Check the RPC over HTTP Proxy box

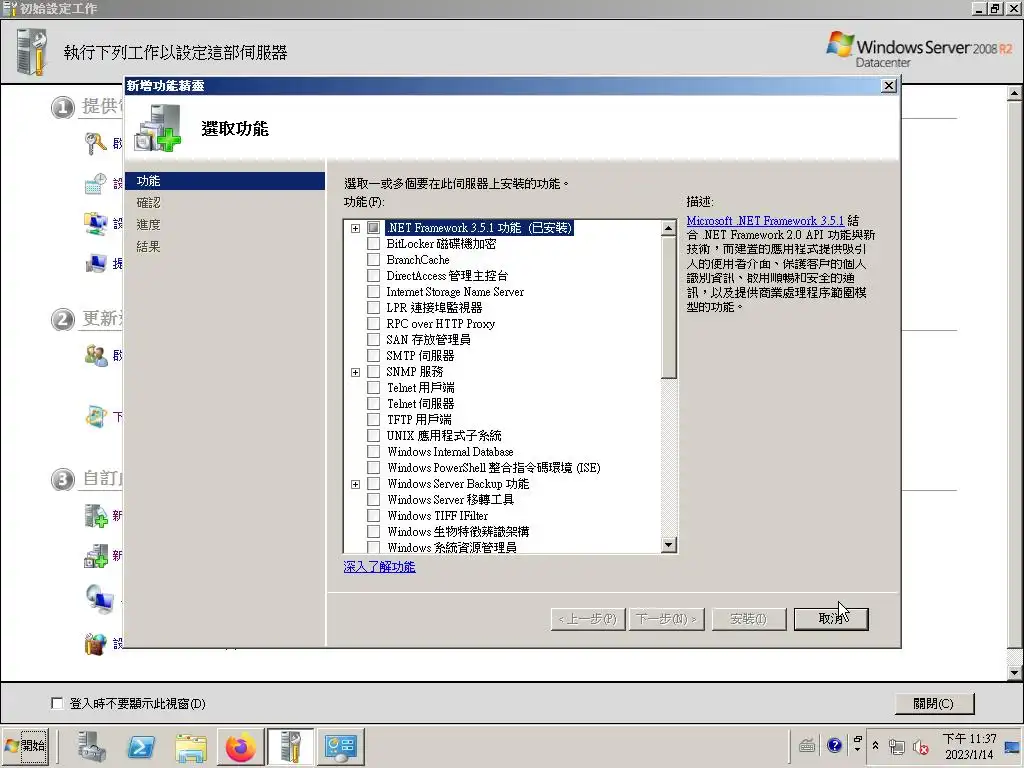(x=374, y=324)
